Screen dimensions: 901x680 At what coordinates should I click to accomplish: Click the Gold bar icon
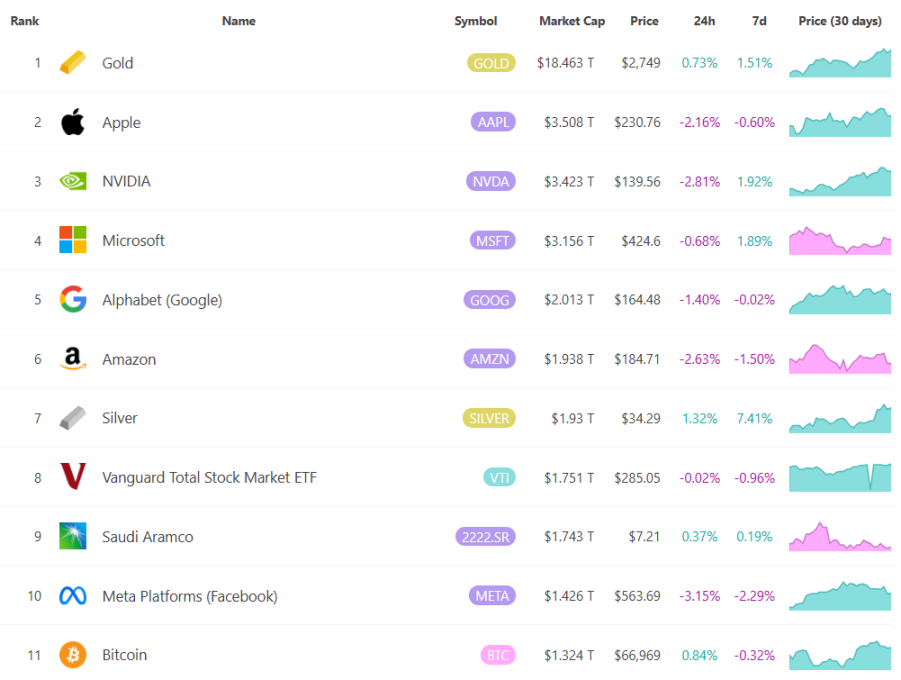pyautogui.click(x=73, y=63)
